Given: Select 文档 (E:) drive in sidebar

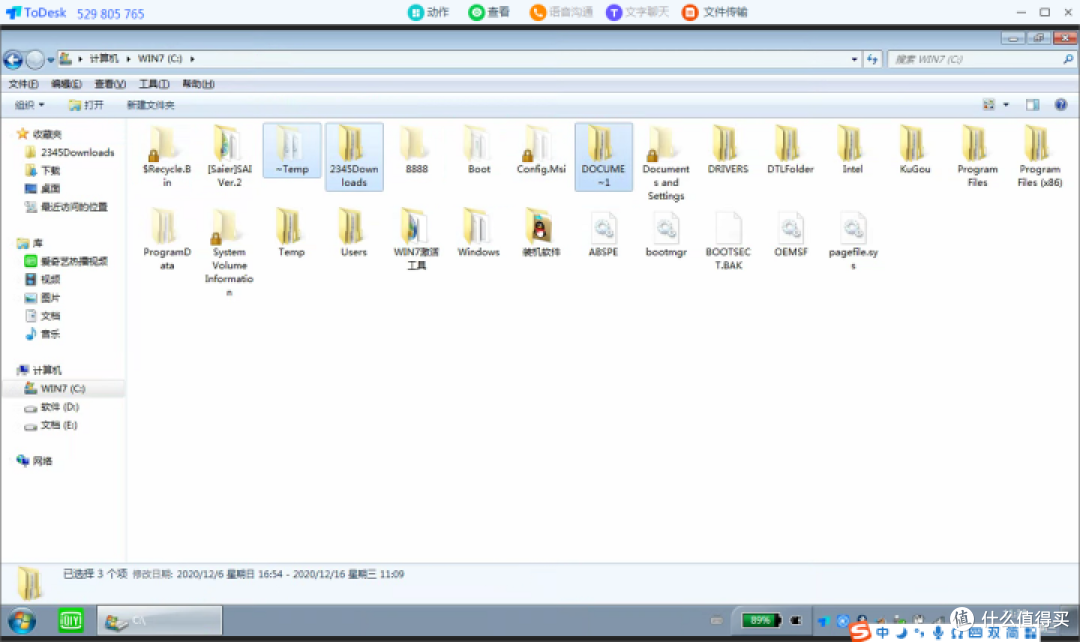Looking at the screenshot, I should pos(51,425).
